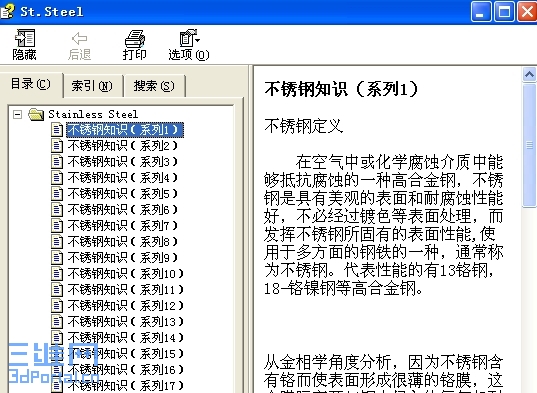
Task: Click page icon beside 系列5 topic
Action: point(57,194)
